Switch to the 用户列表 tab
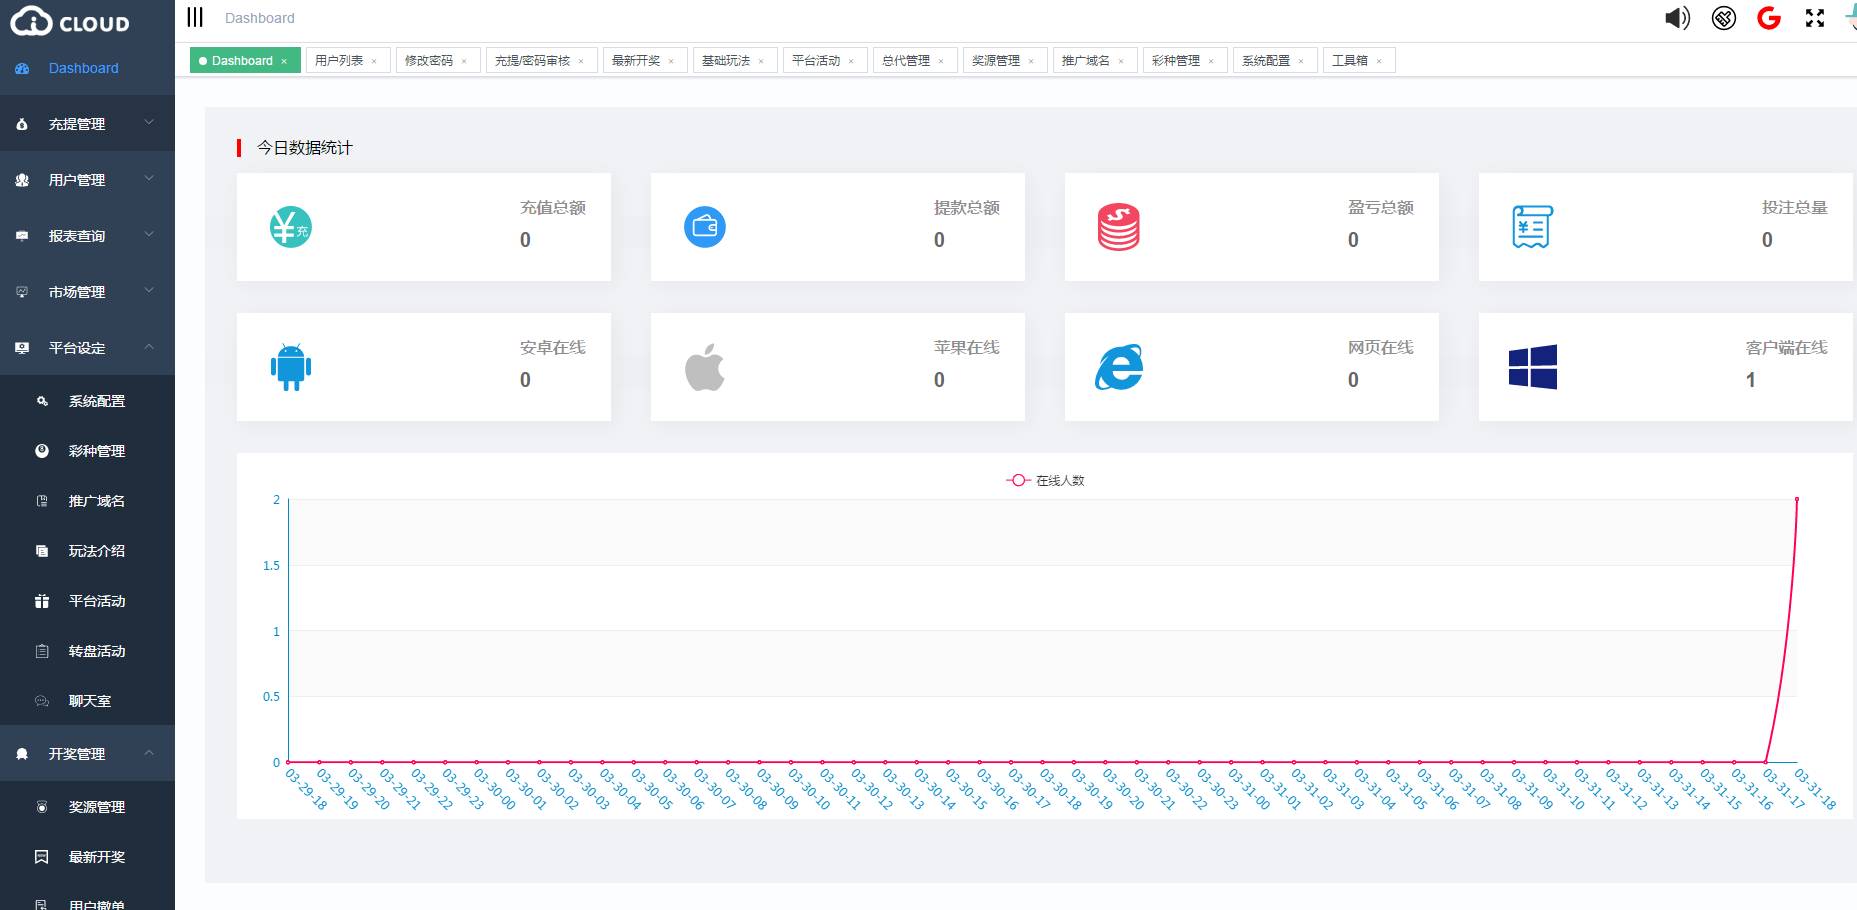 340,59
